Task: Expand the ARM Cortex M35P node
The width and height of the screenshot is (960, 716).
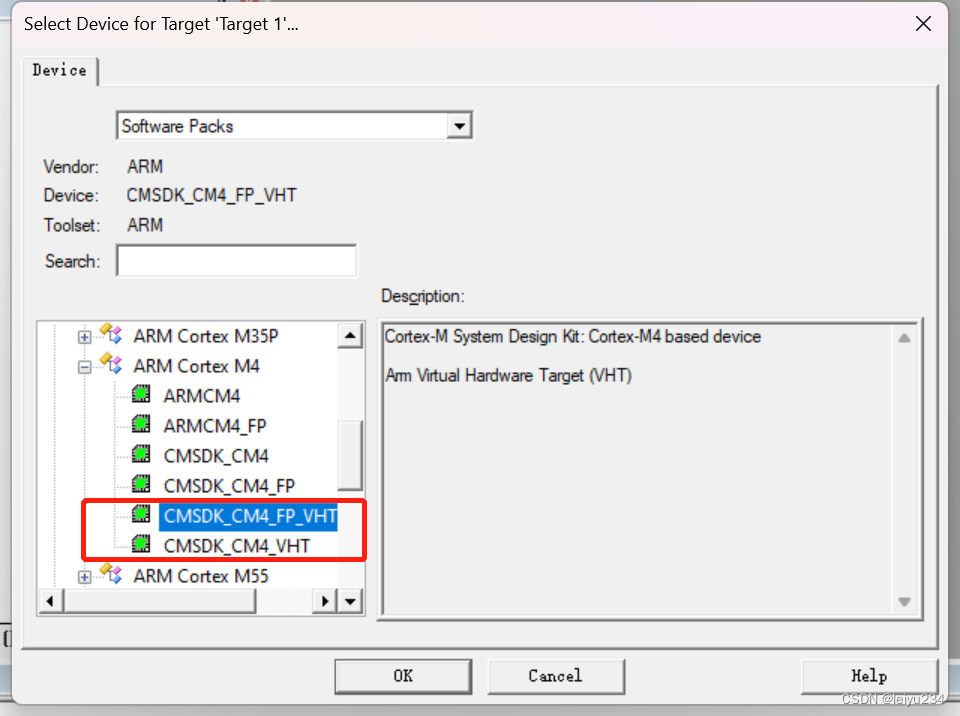Action: [x=84, y=336]
